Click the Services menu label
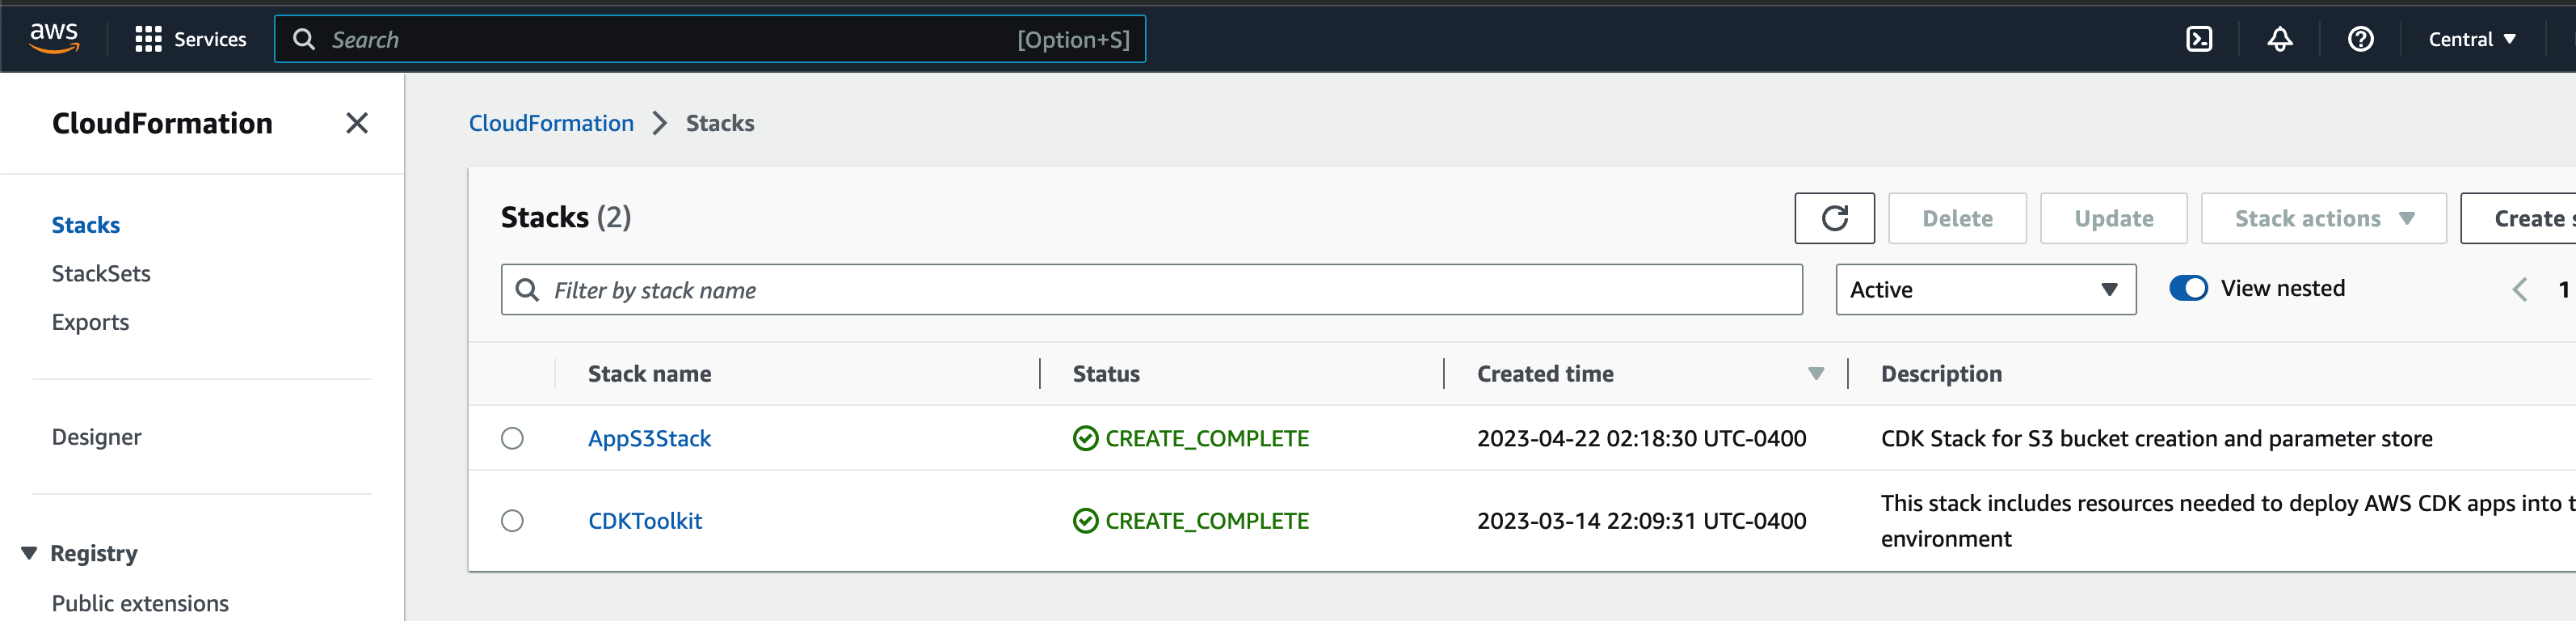This screenshot has width=2576, height=621. tap(210, 39)
